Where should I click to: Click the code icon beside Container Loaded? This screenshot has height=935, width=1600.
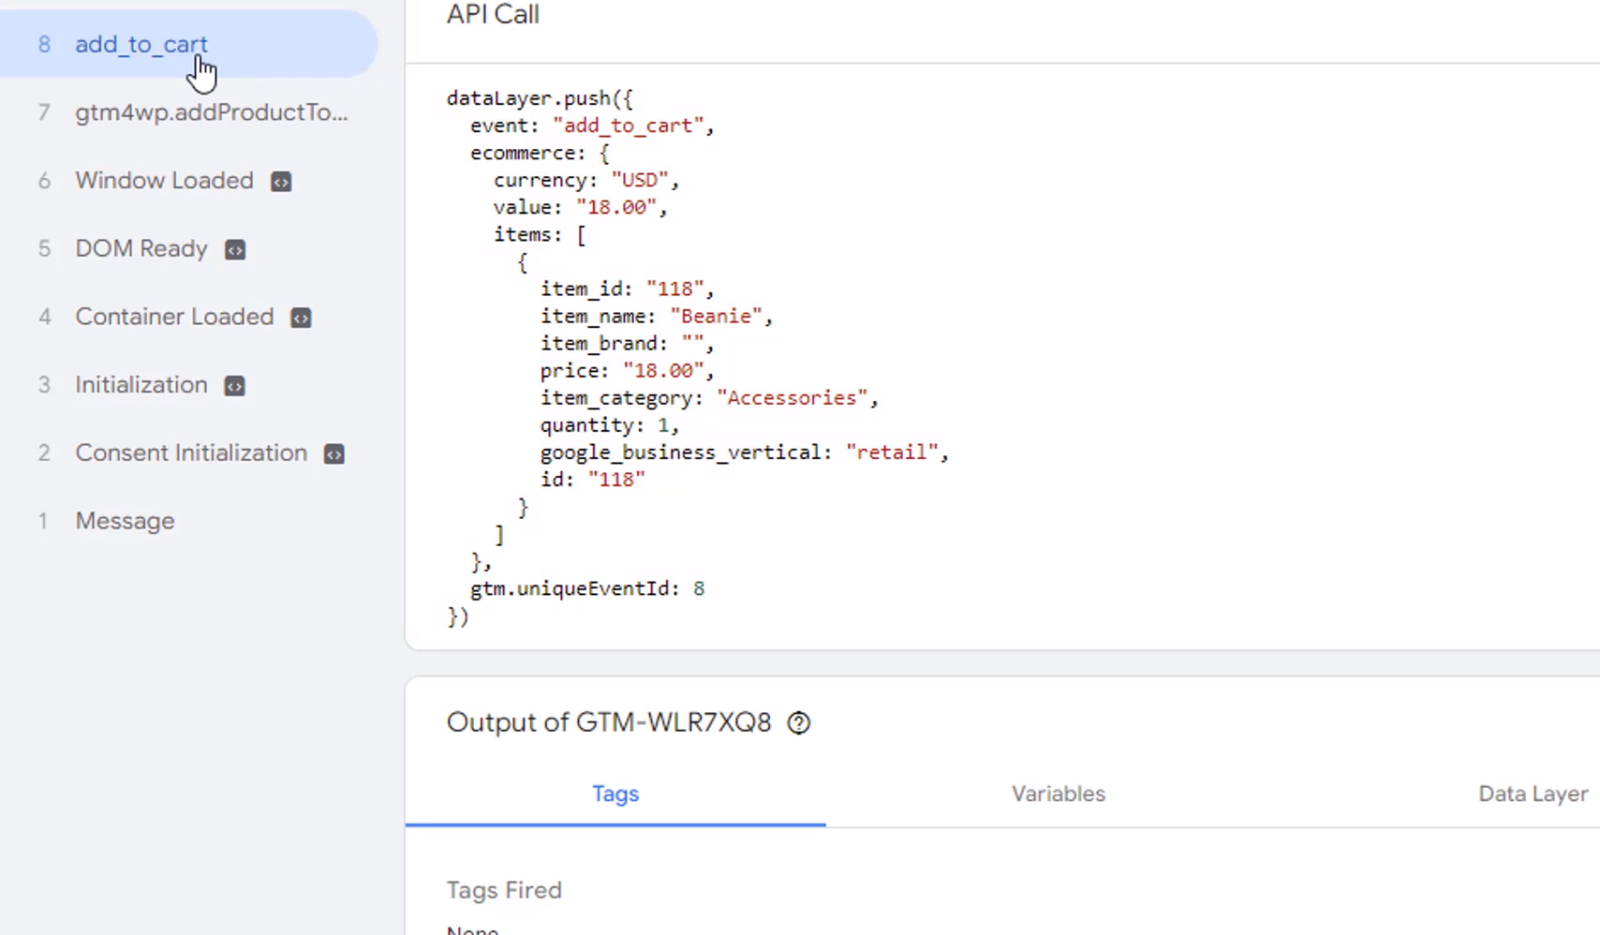(300, 317)
